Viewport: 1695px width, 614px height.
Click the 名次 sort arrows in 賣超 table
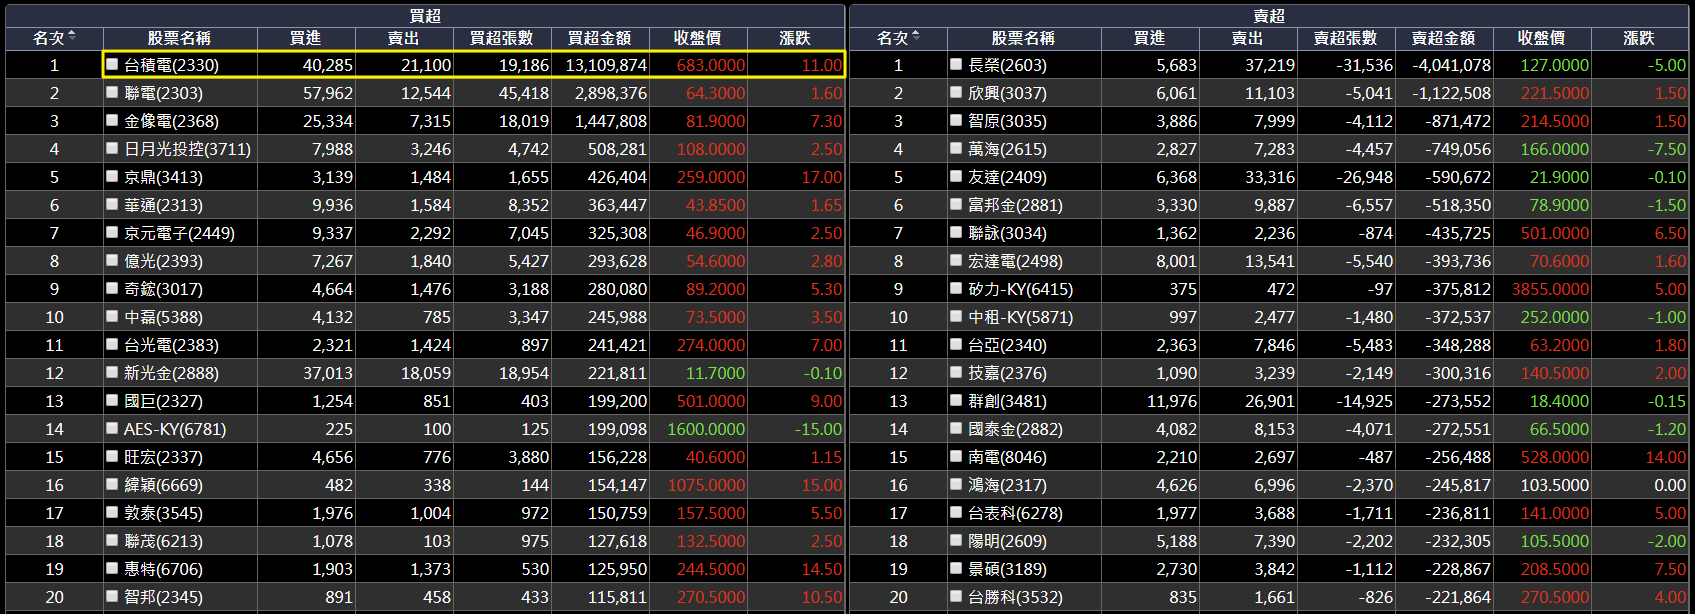[916, 37]
